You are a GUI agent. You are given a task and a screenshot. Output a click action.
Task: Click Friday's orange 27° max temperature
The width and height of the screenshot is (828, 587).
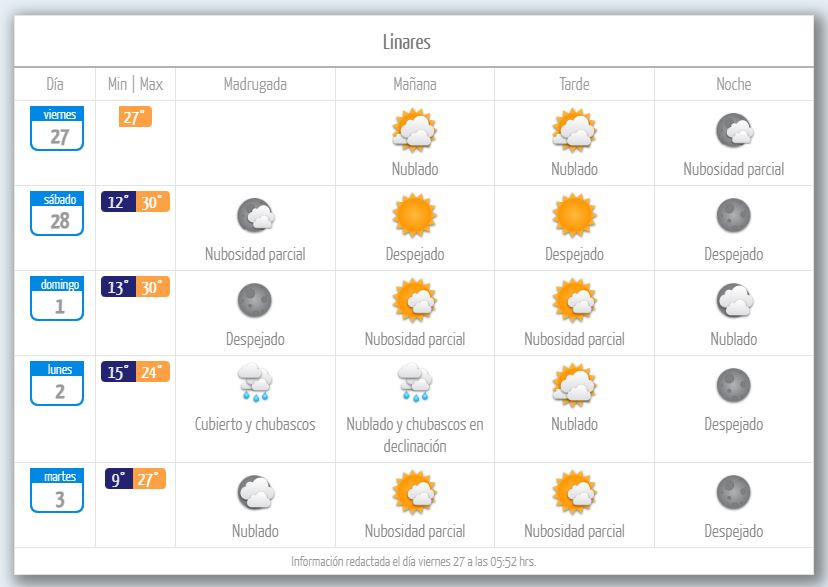click(135, 117)
